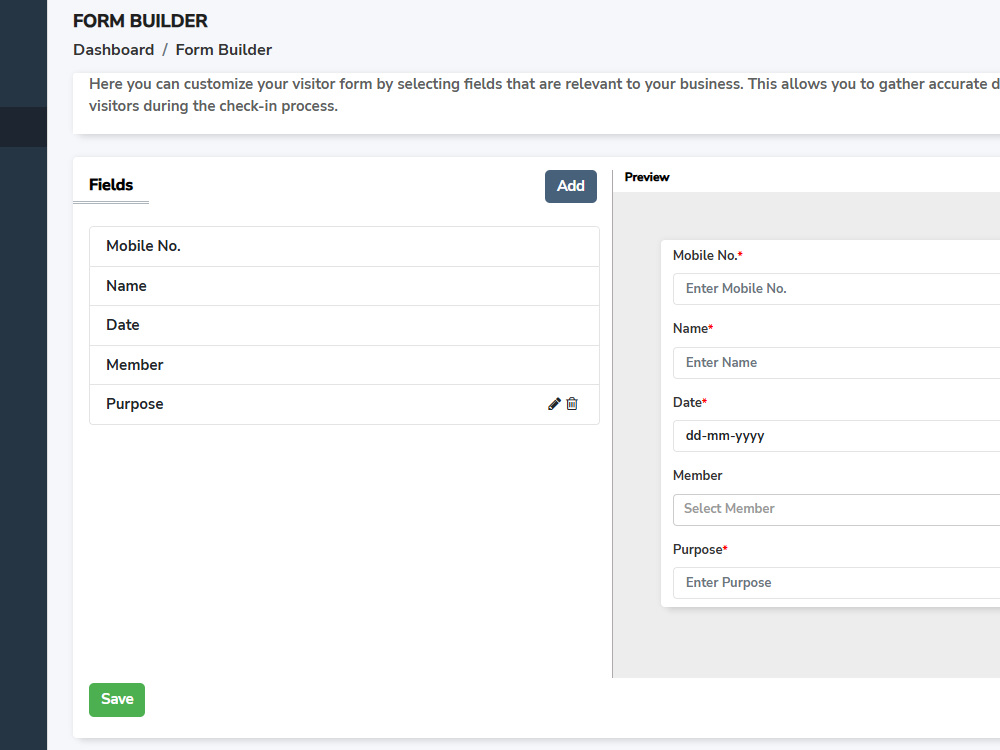Viewport: 1000px width, 750px height.
Task: Open the dd-mm-yyyy date input
Action: click(836, 436)
